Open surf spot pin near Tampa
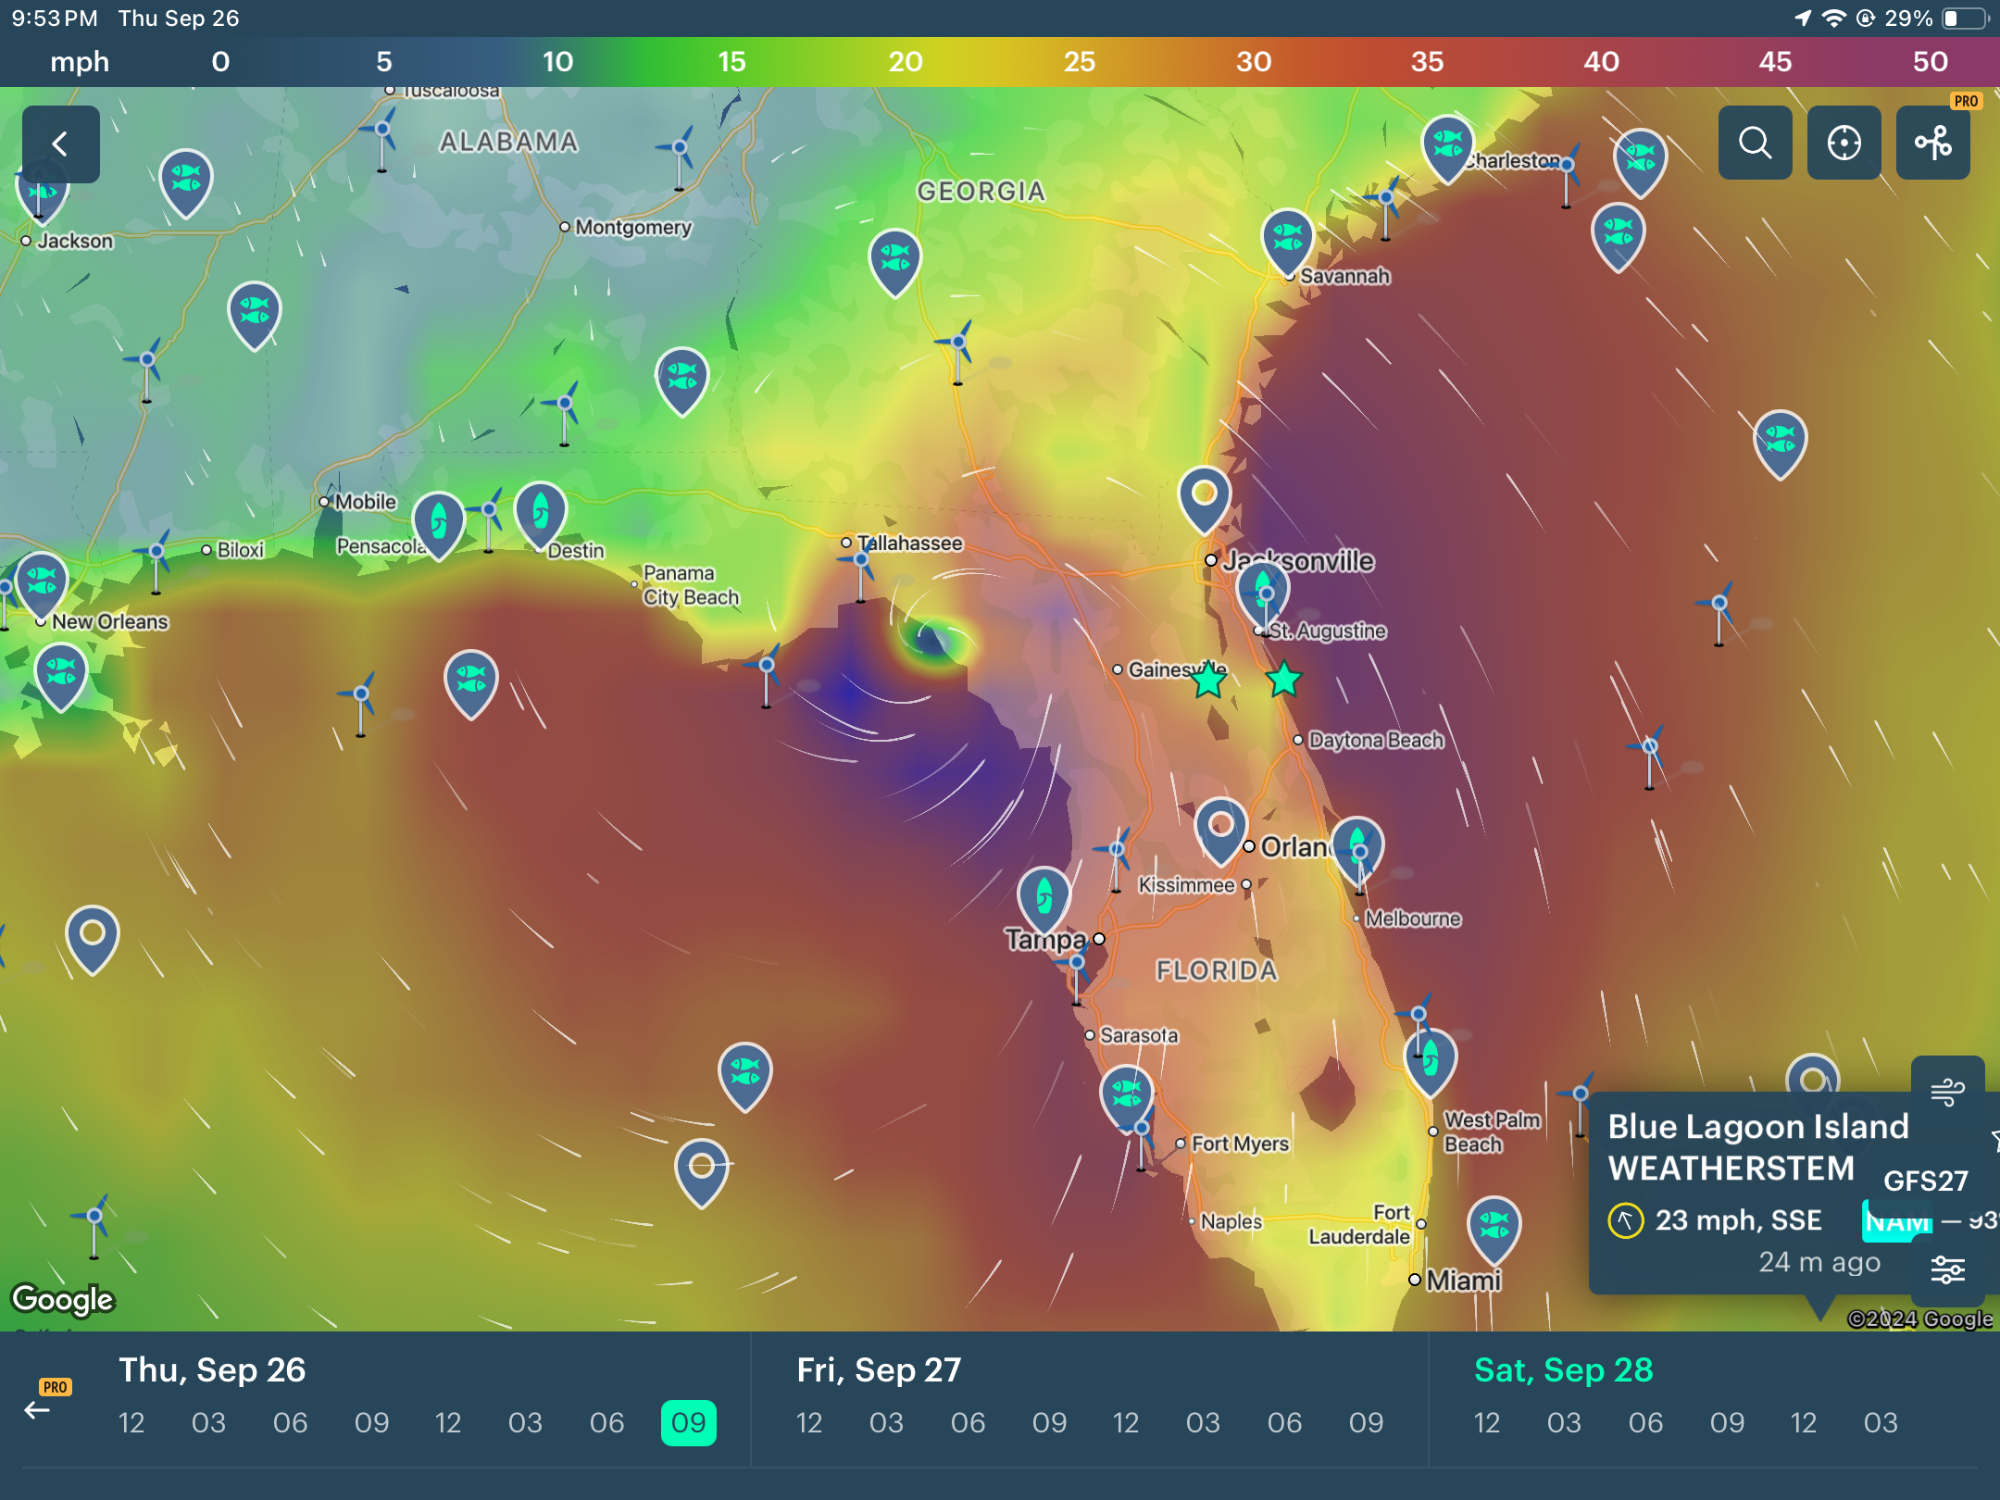2000x1500 pixels. 1044,900
